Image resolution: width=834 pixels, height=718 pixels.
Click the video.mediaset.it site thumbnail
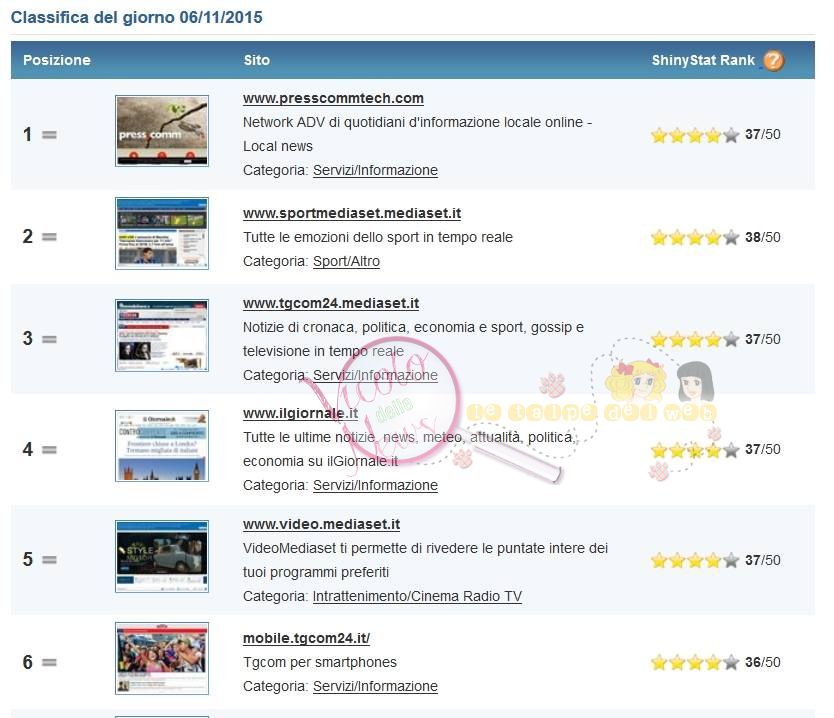(x=162, y=556)
